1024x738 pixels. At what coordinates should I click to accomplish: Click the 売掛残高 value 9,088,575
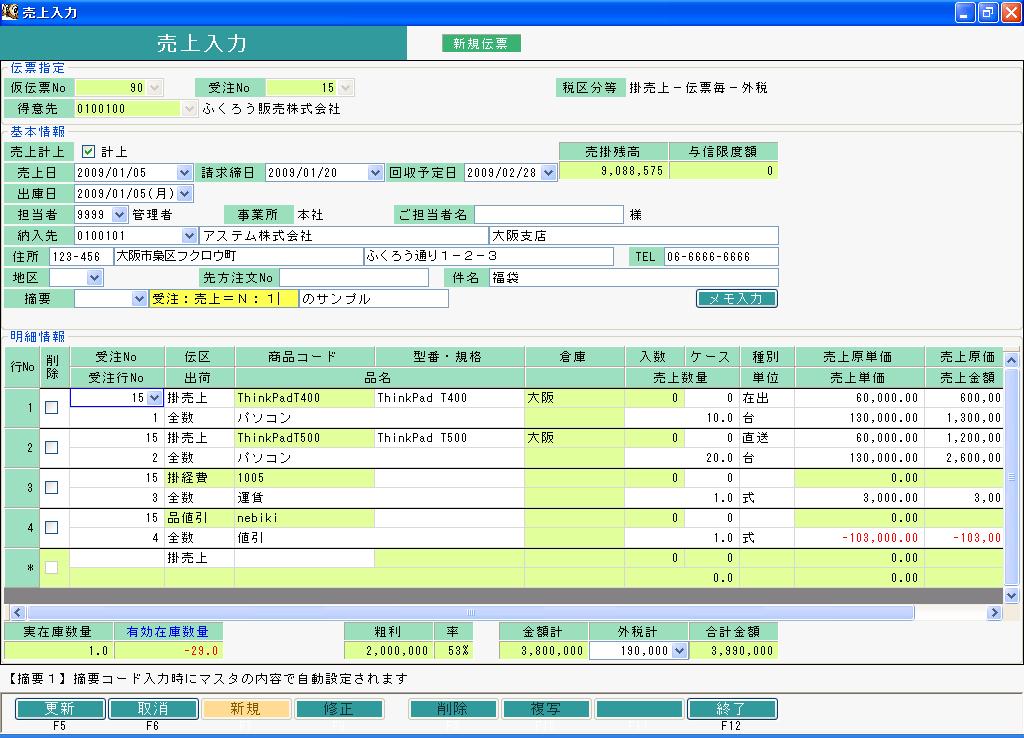tap(613, 170)
